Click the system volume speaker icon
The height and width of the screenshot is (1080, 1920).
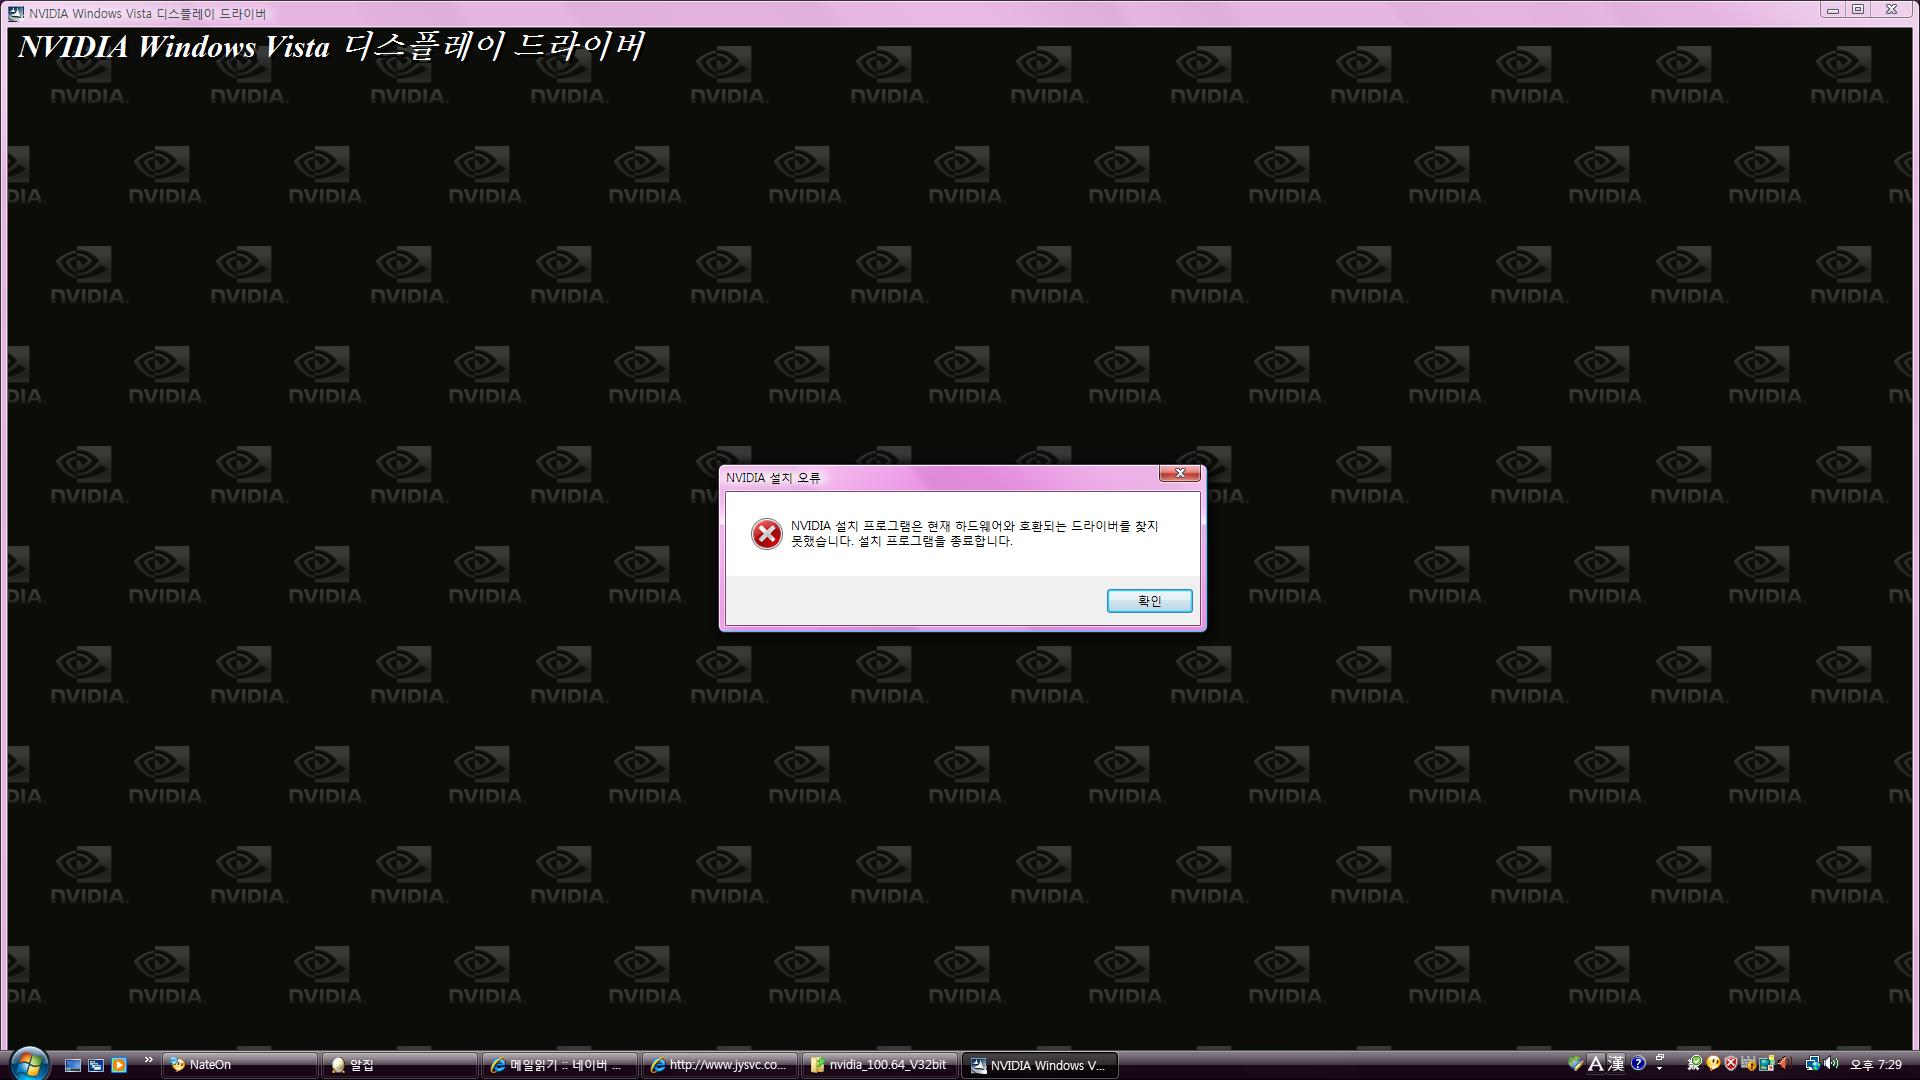(x=1832, y=1063)
